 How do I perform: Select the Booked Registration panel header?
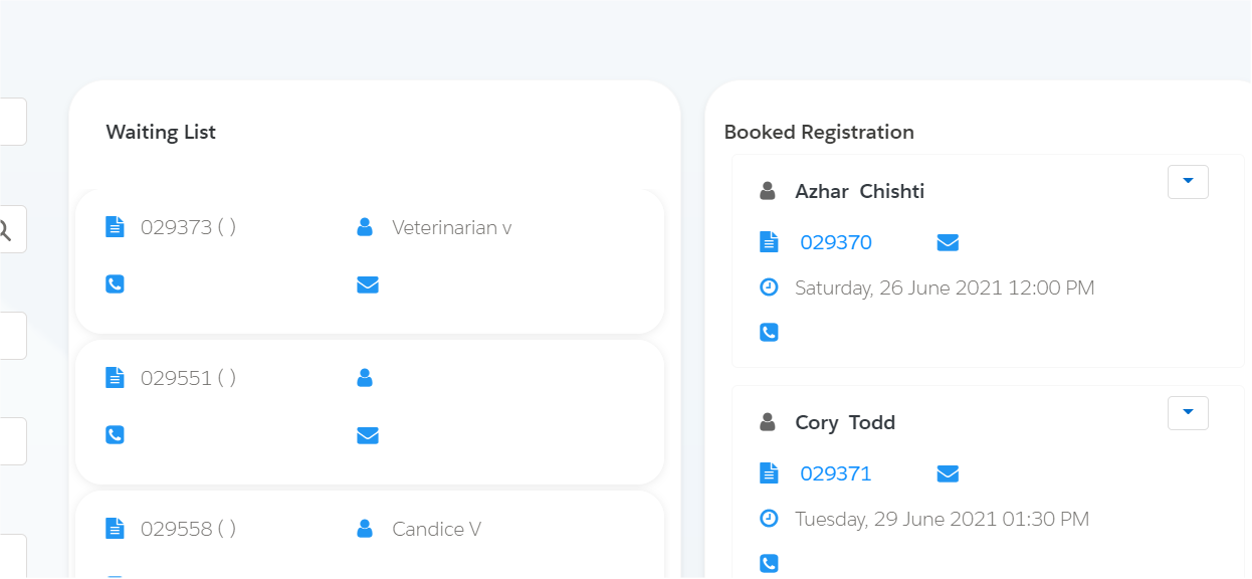pyautogui.click(x=820, y=131)
